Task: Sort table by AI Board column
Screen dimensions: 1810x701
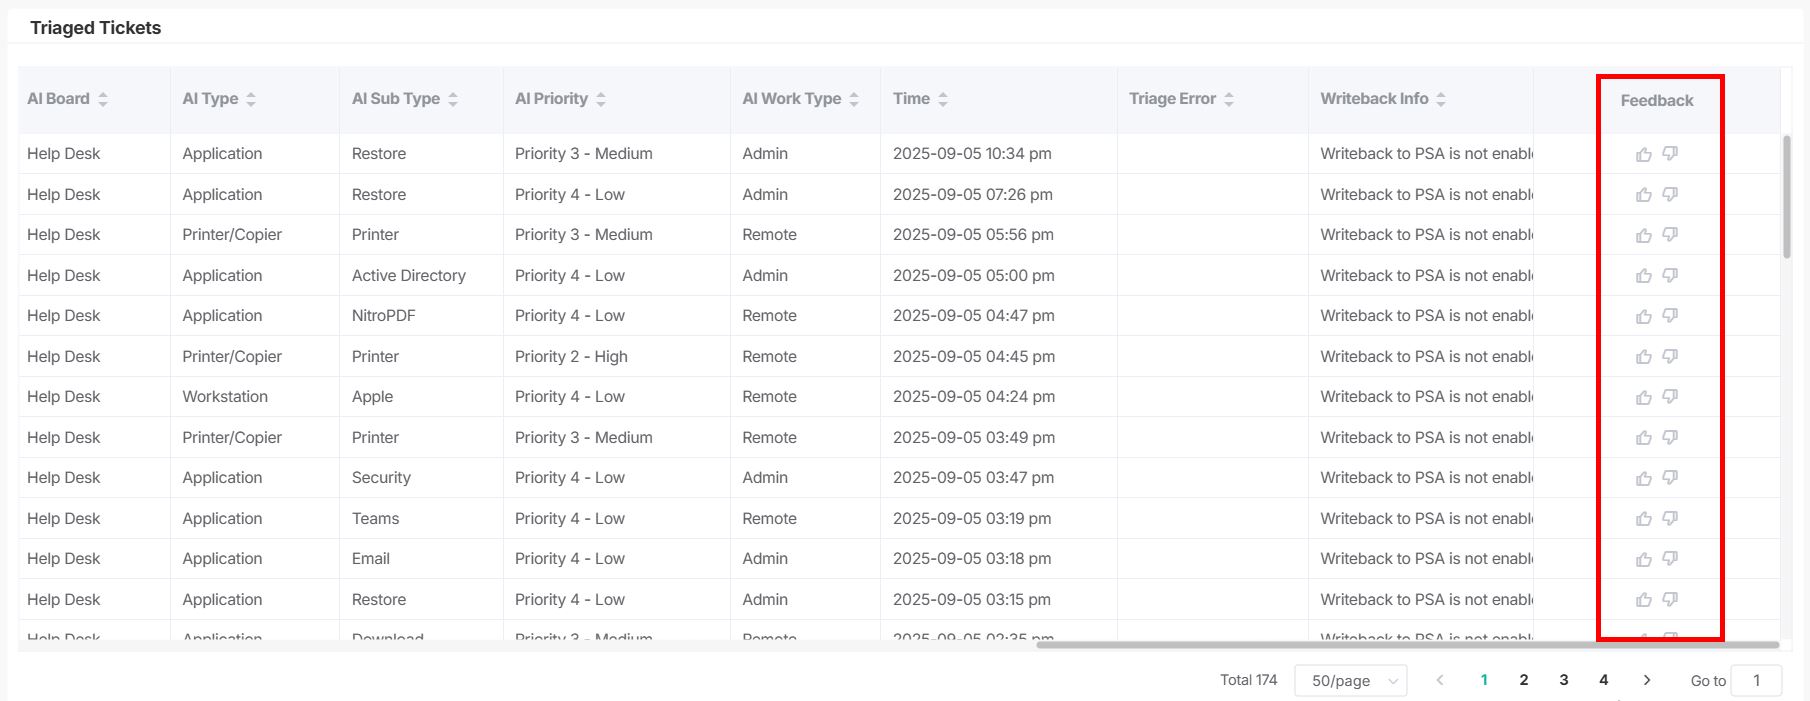Action: [102, 99]
